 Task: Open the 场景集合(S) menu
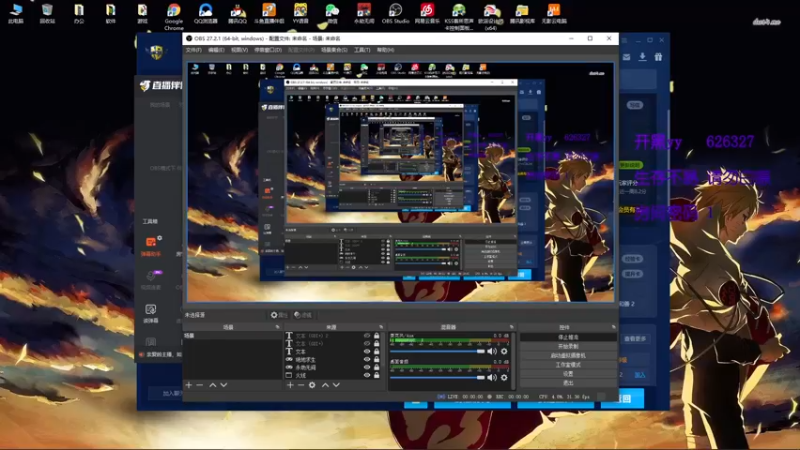[334, 50]
